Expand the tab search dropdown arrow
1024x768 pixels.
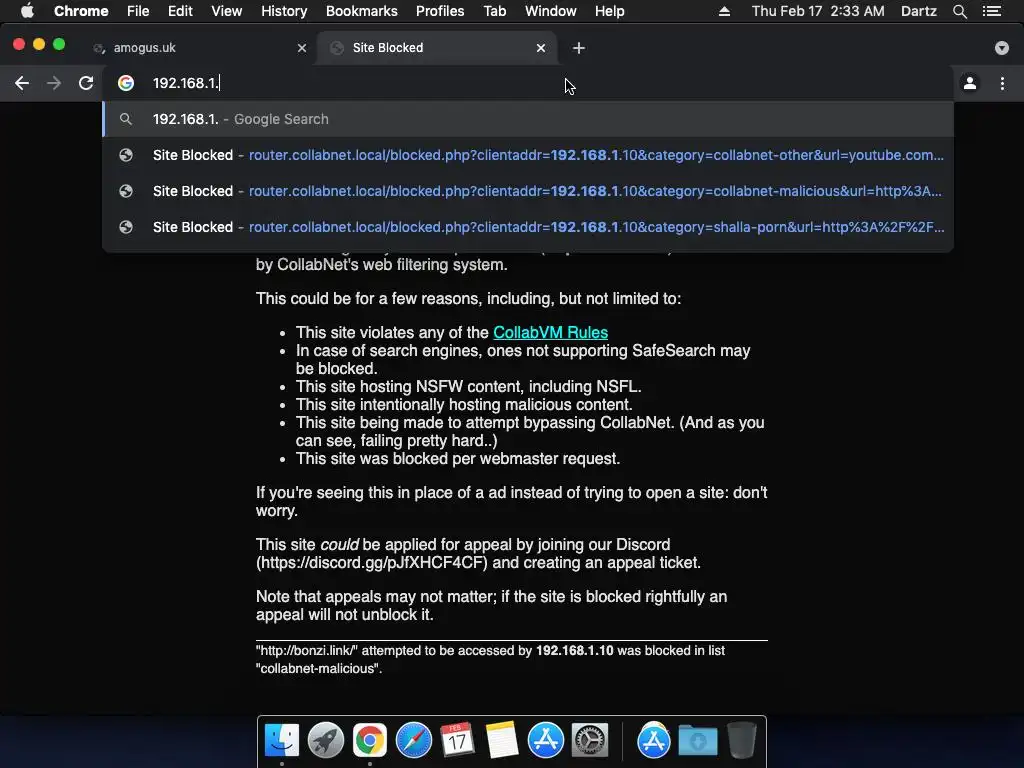point(1002,48)
